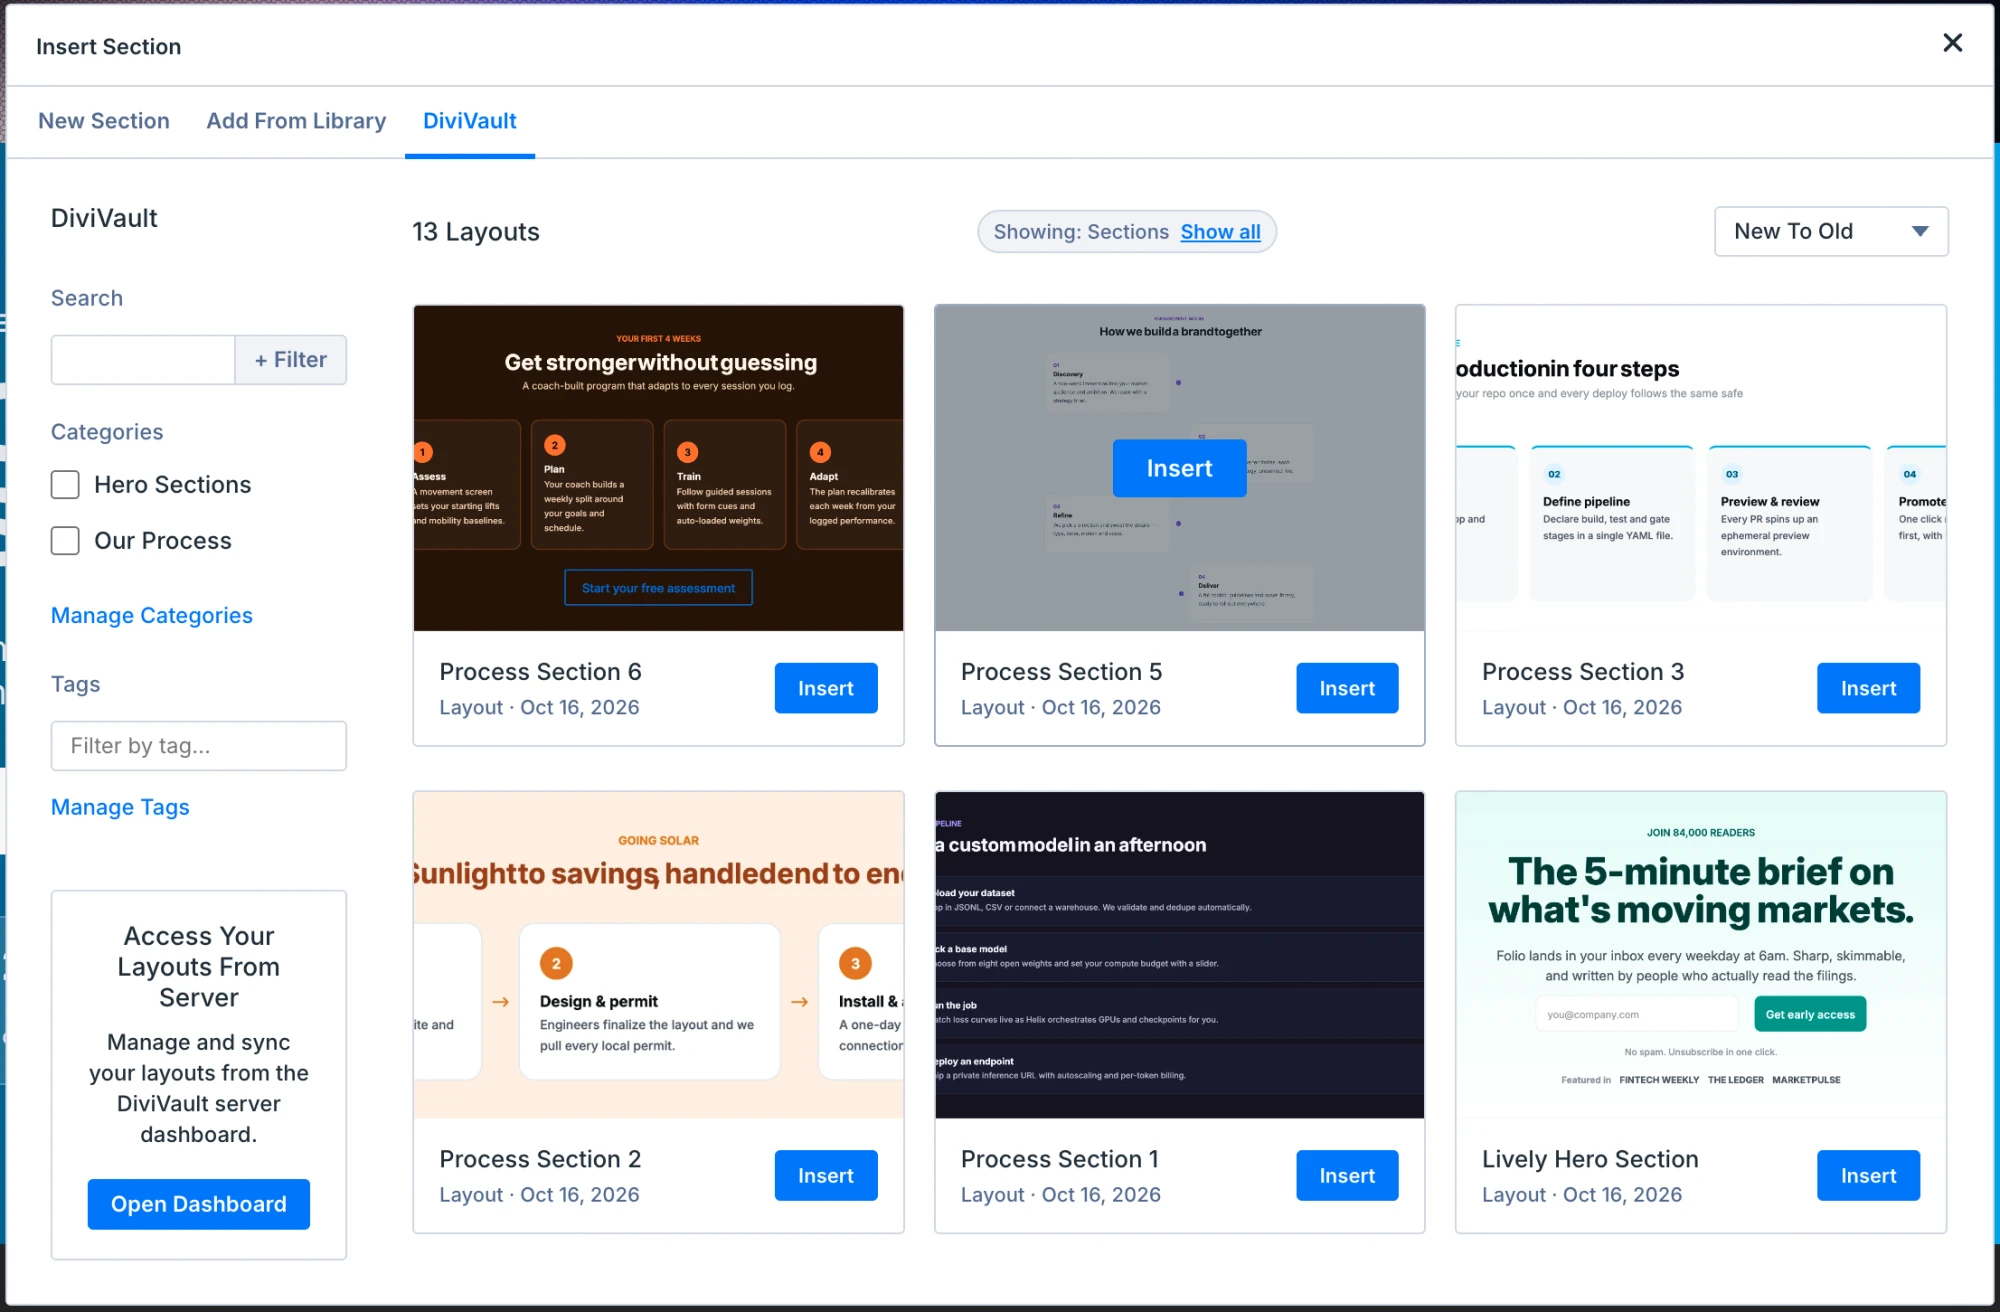The image size is (2000, 1312).
Task: Insert Process Section 3 layout
Action: point(1868,688)
